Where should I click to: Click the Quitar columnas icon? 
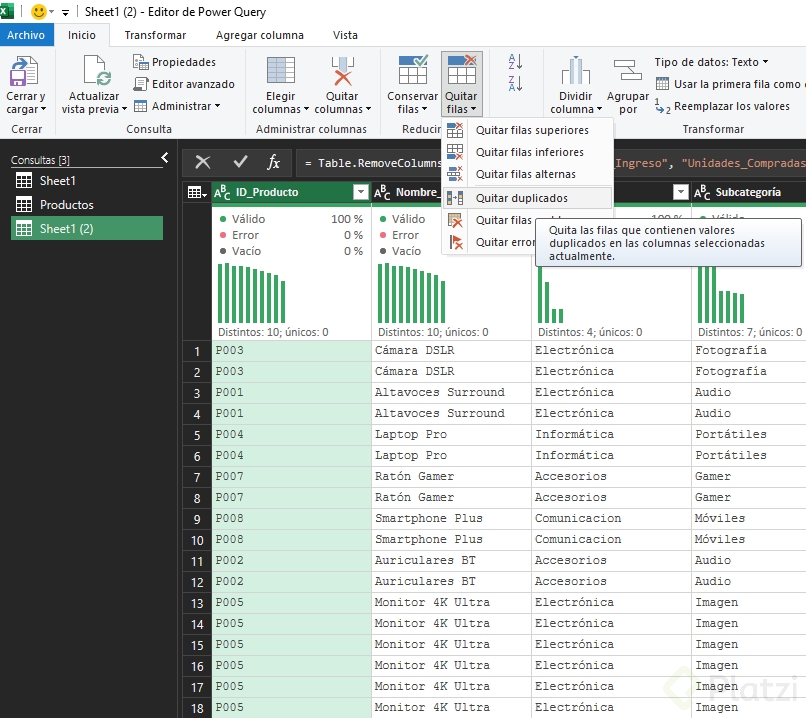click(343, 72)
